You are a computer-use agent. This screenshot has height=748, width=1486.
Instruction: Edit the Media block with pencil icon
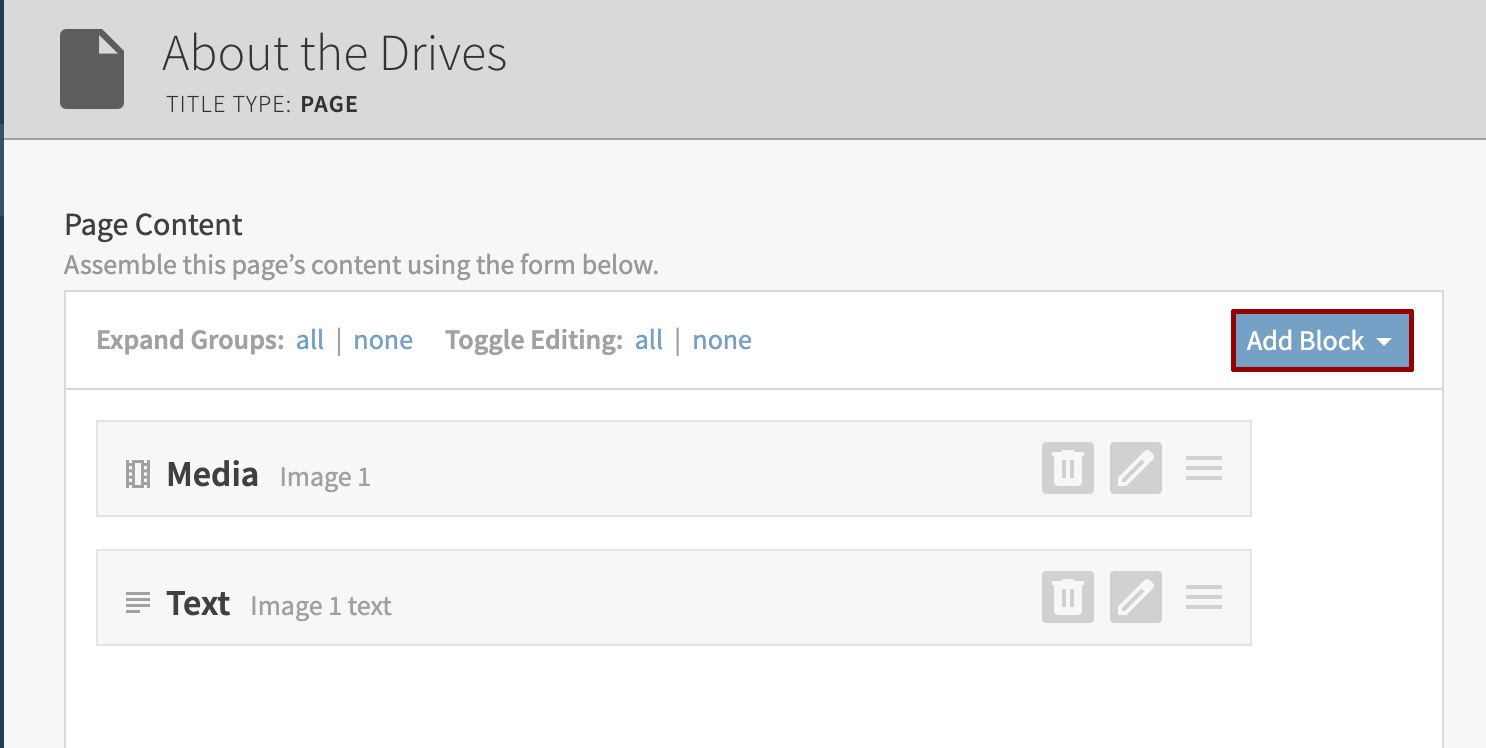[1136, 468]
